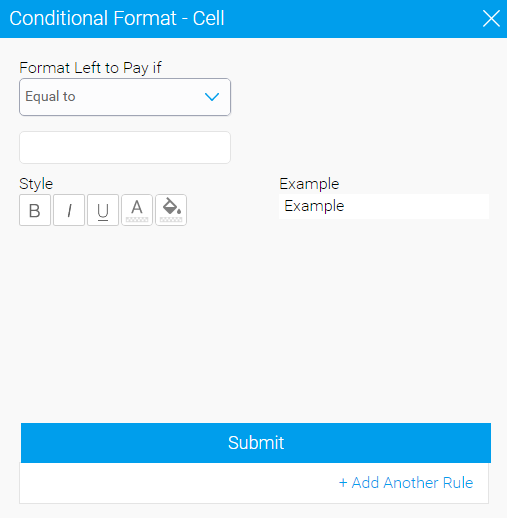The width and height of the screenshot is (507, 518).
Task: Pick the color strip beneath the paint bucket
Action: click(171, 220)
